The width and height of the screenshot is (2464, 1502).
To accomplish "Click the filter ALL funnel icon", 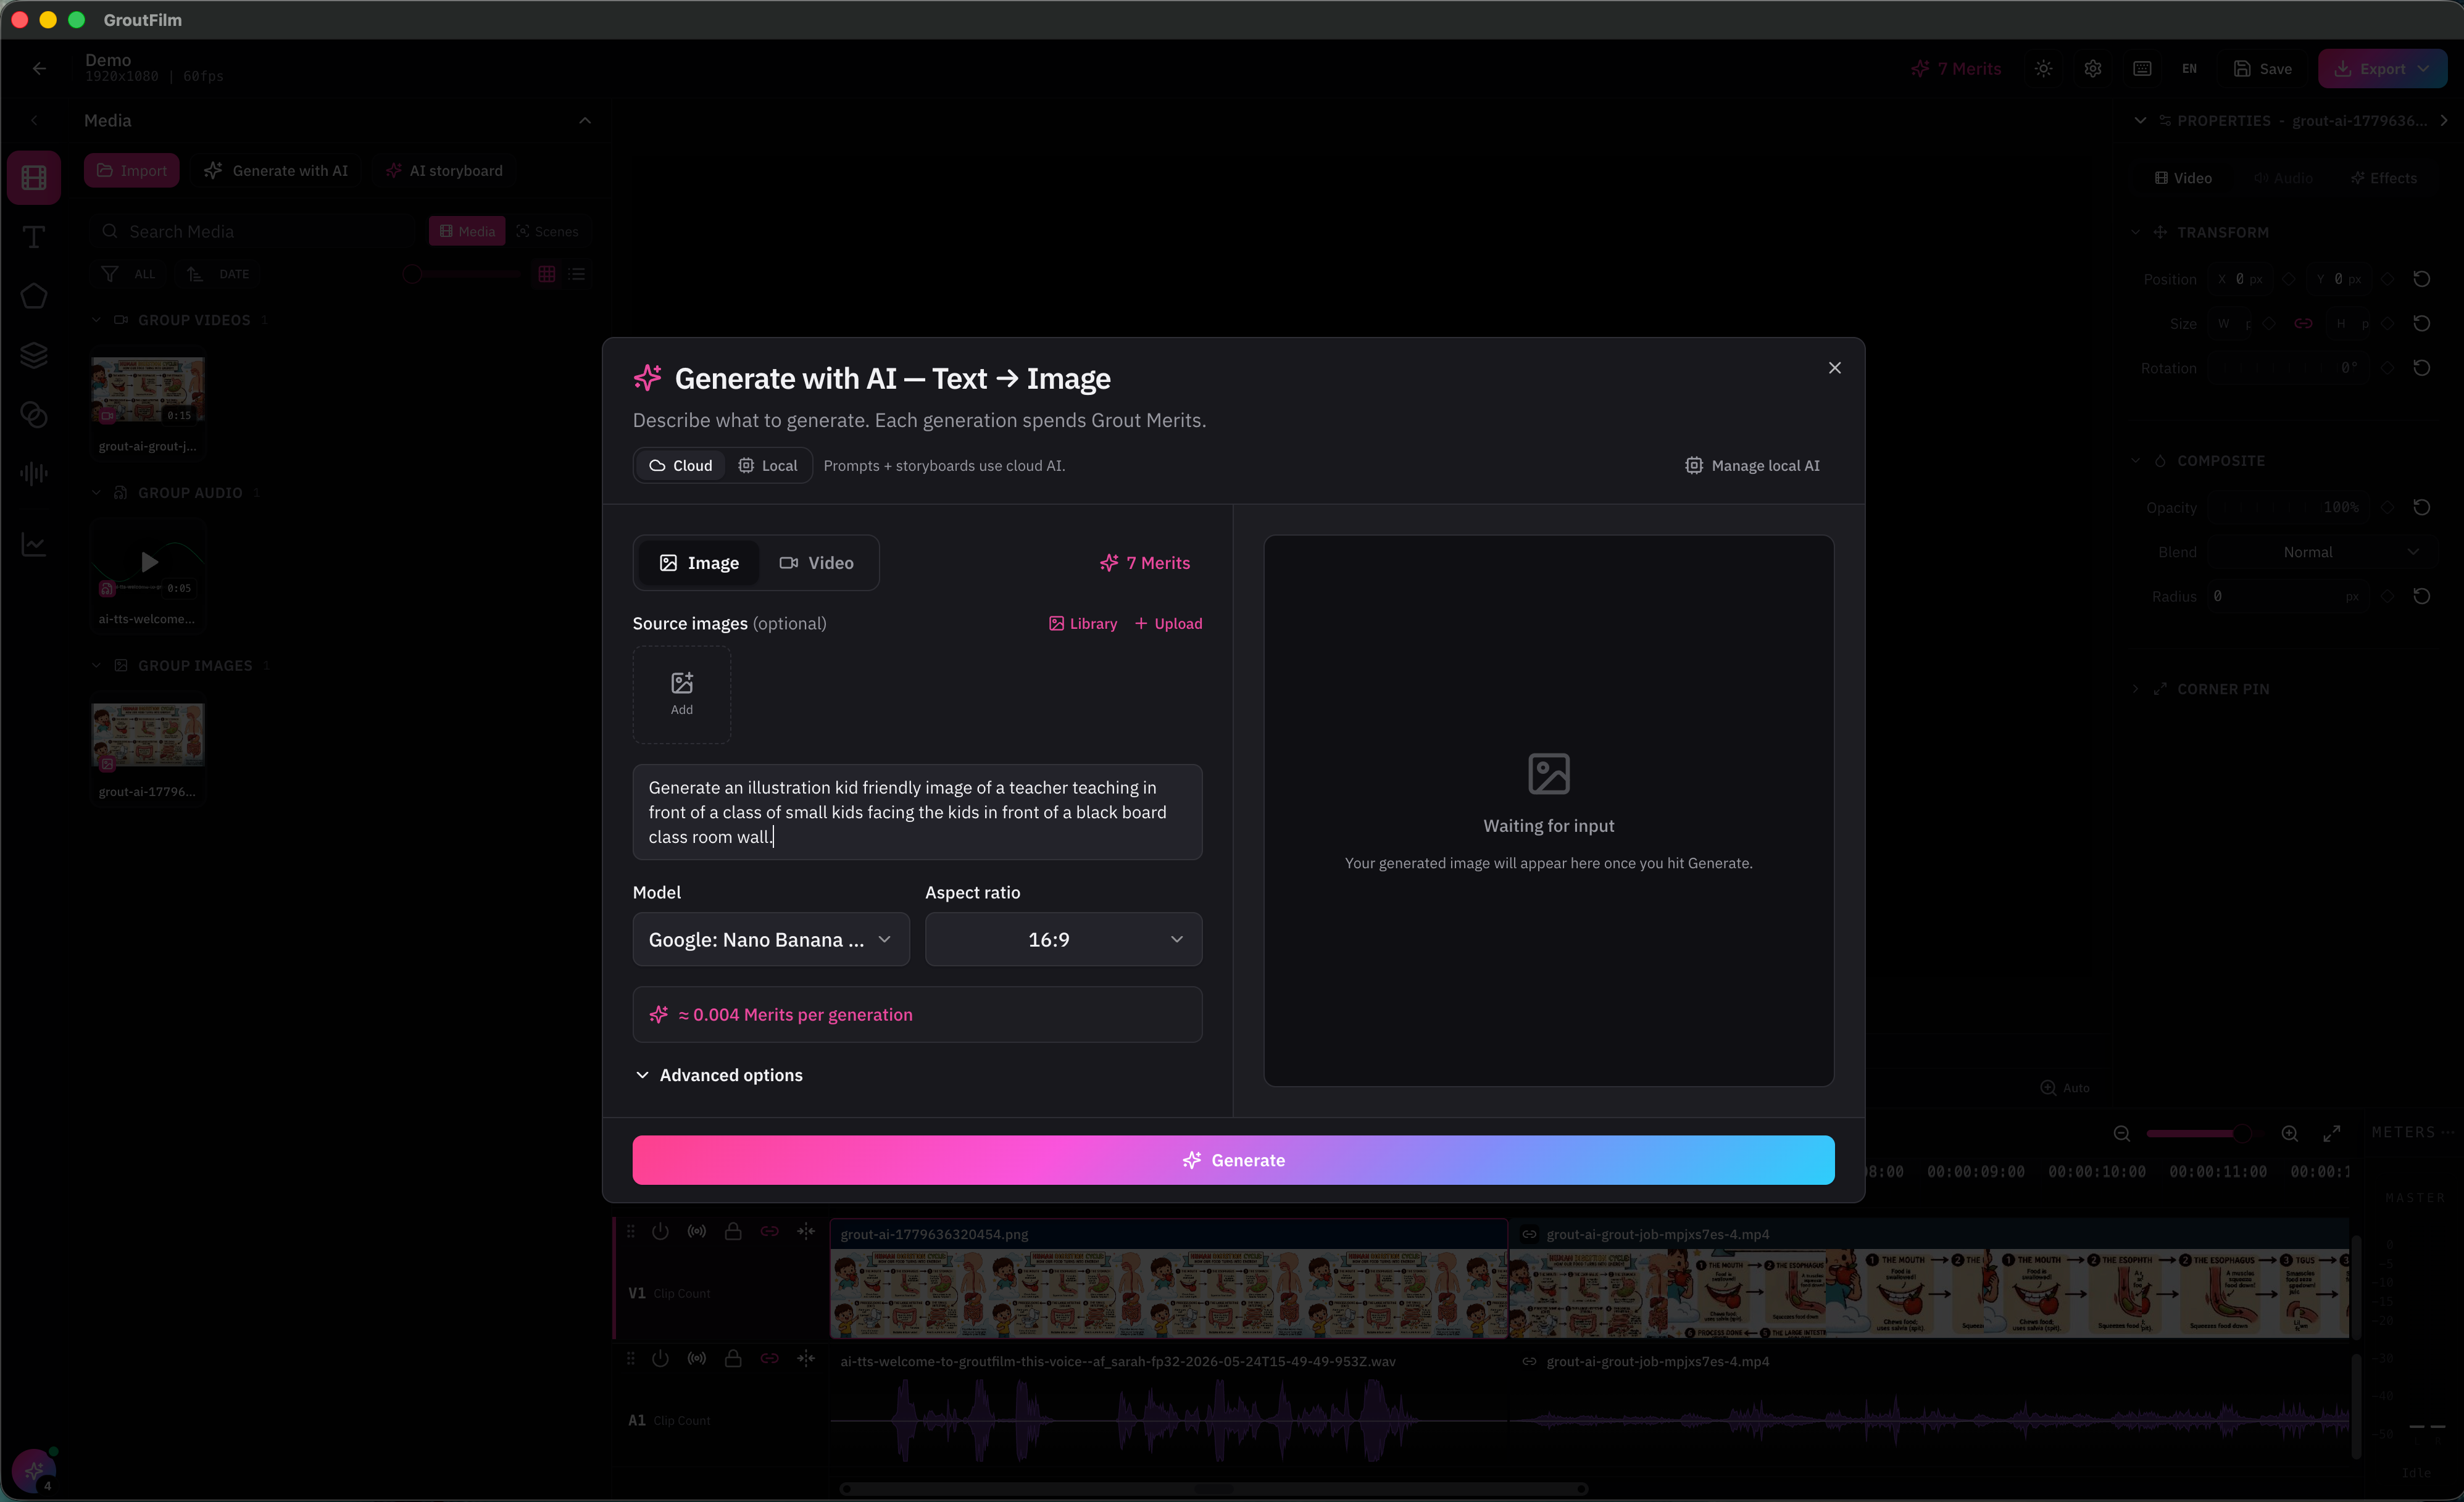I will pos(110,274).
